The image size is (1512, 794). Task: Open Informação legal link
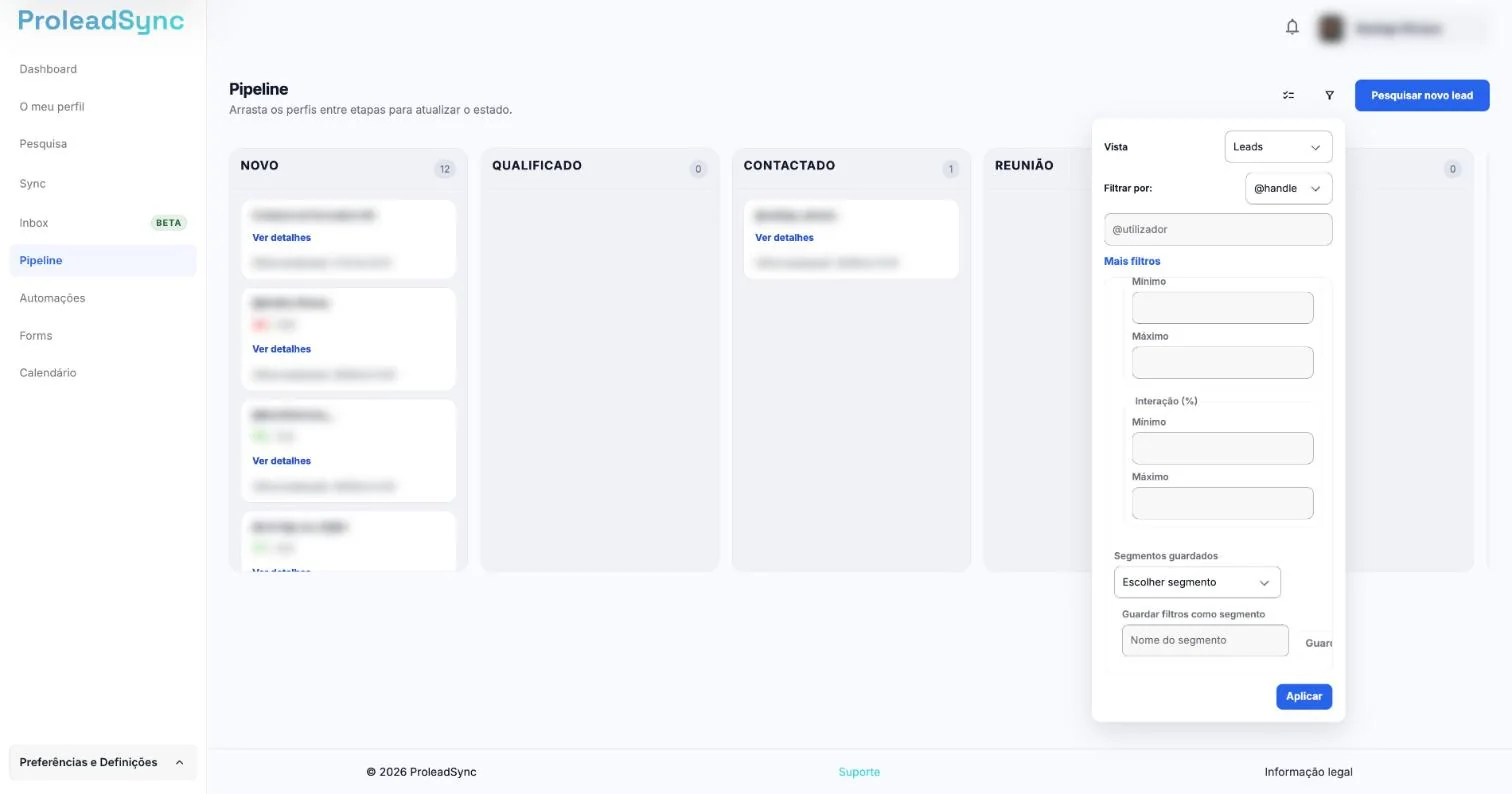pos(1308,772)
